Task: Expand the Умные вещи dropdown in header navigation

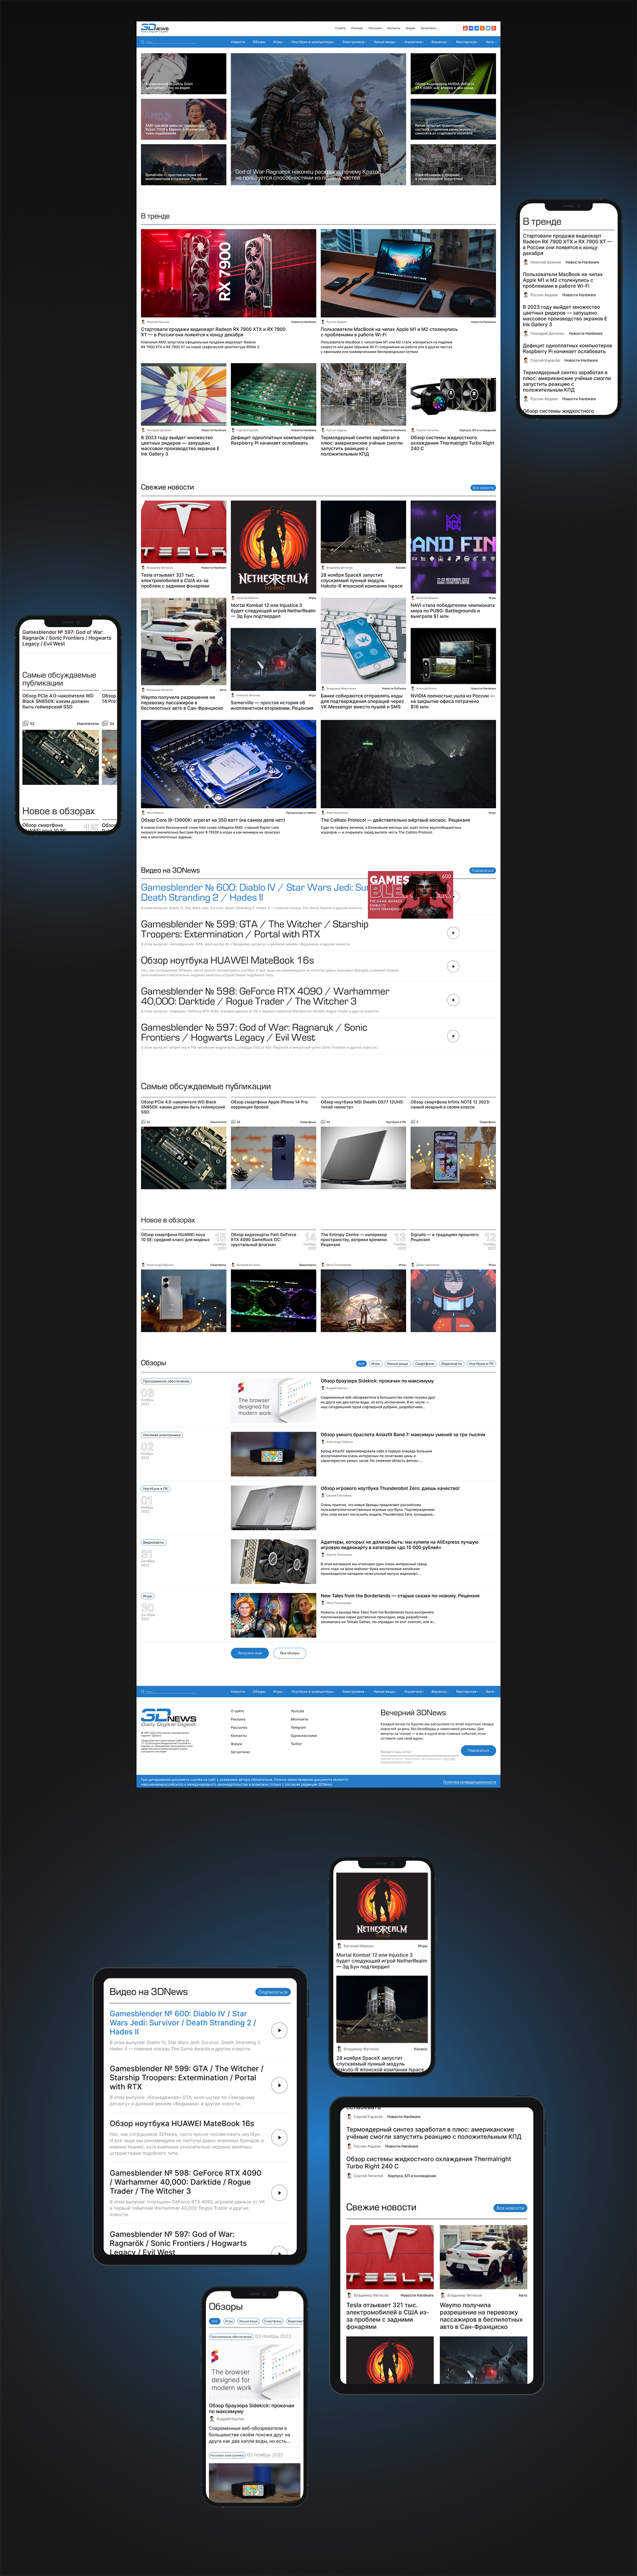Action: point(385,42)
